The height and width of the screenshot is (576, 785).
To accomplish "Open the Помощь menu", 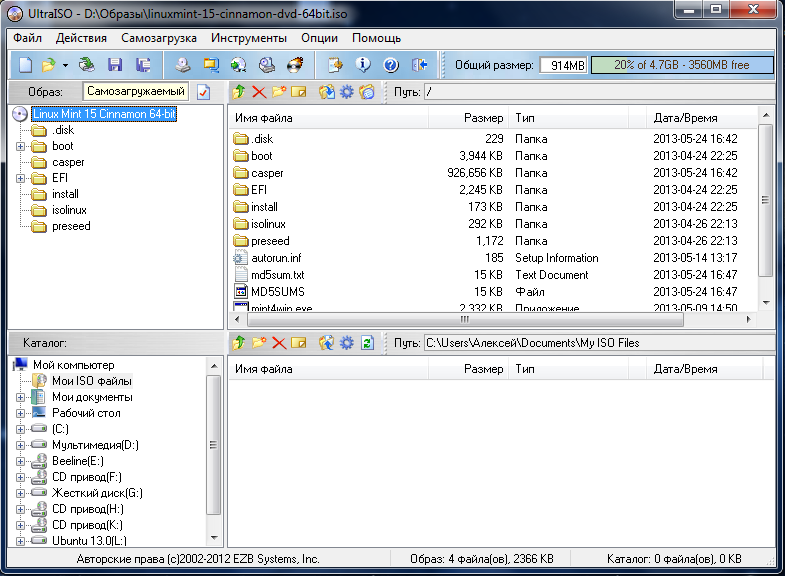I will (376, 38).
